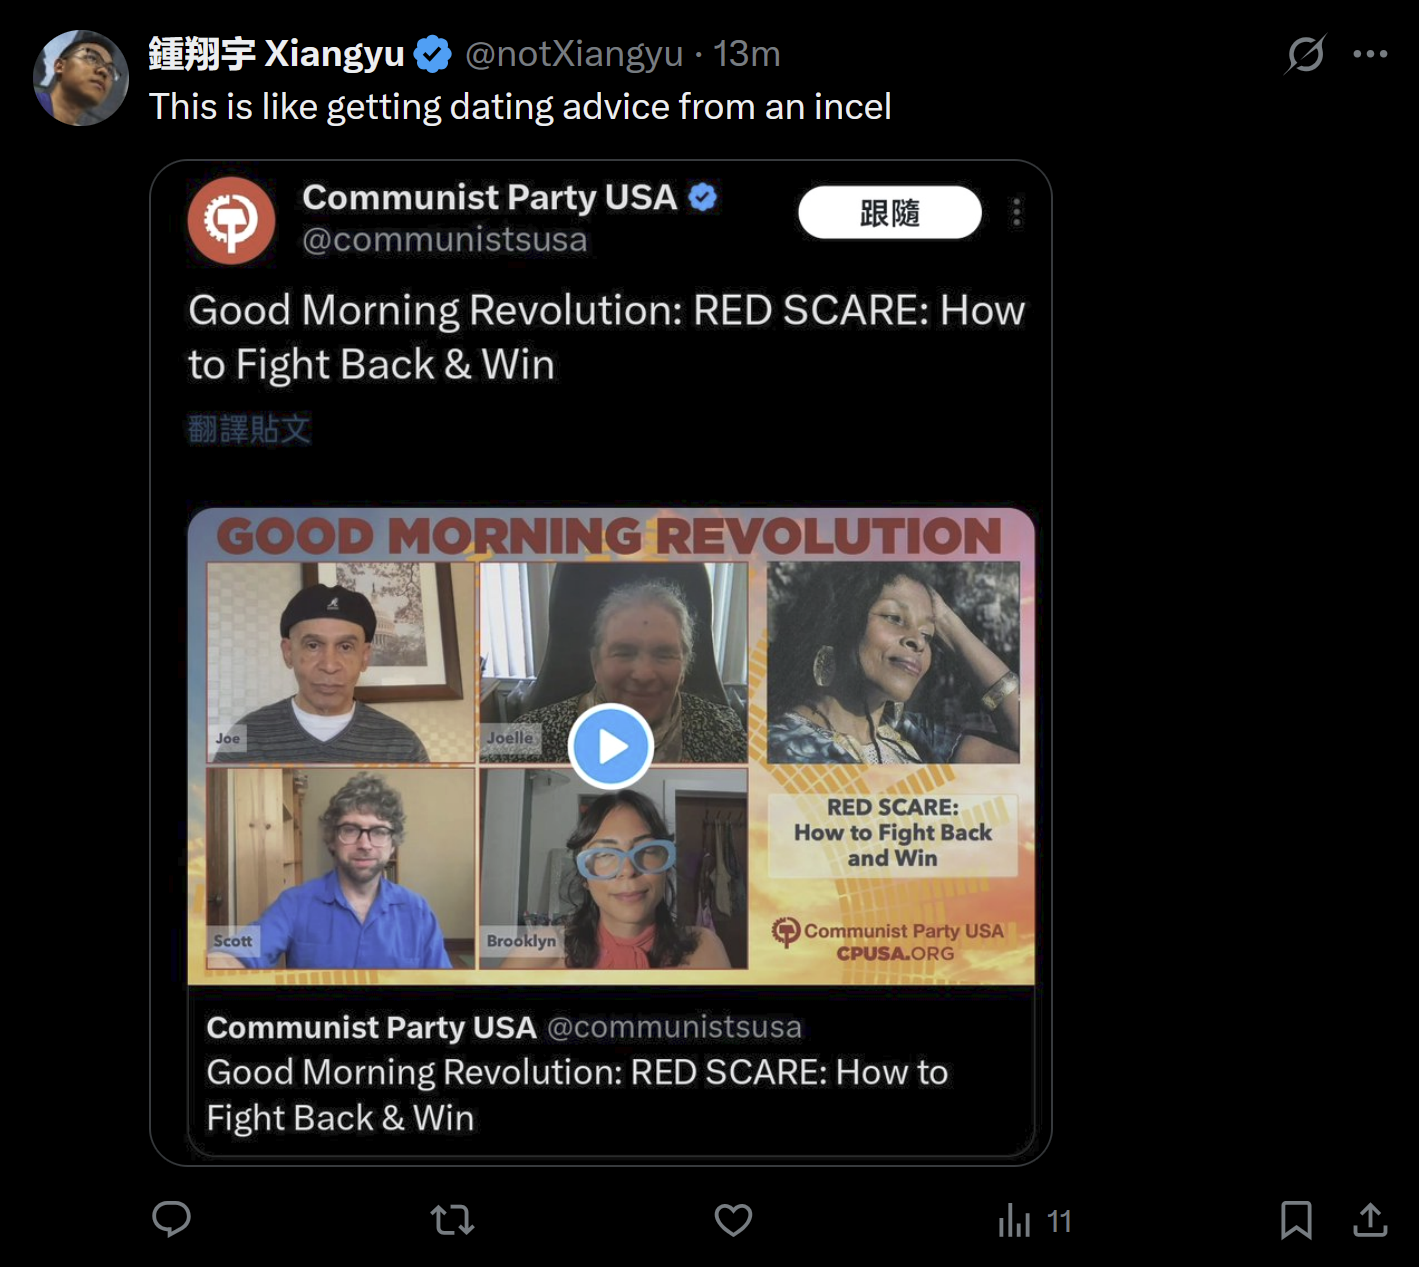The height and width of the screenshot is (1267, 1419).
Task: Click Xiangyu's blue verified badge
Action: 433,54
